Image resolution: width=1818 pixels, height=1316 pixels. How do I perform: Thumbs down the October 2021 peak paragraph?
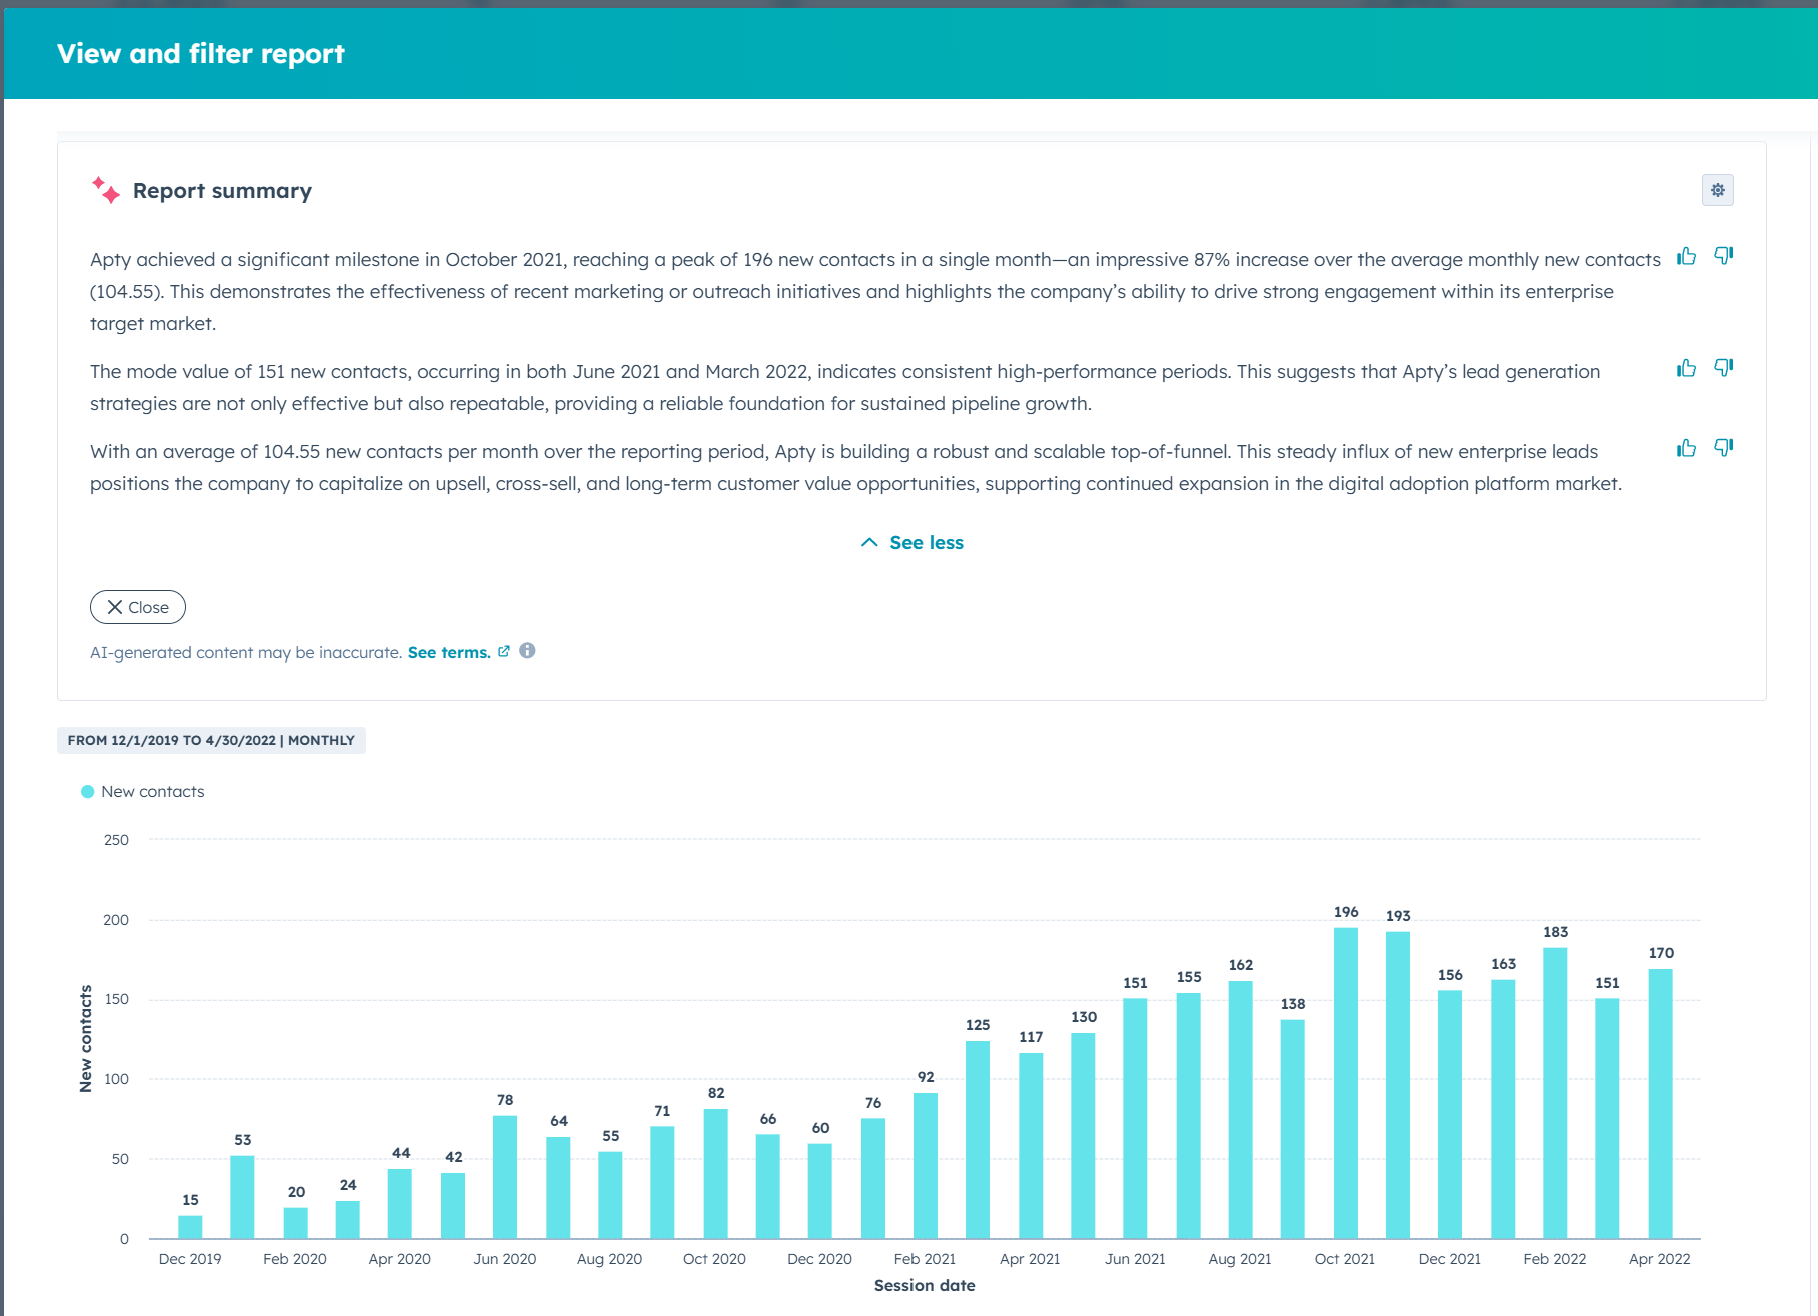pyautogui.click(x=1724, y=256)
